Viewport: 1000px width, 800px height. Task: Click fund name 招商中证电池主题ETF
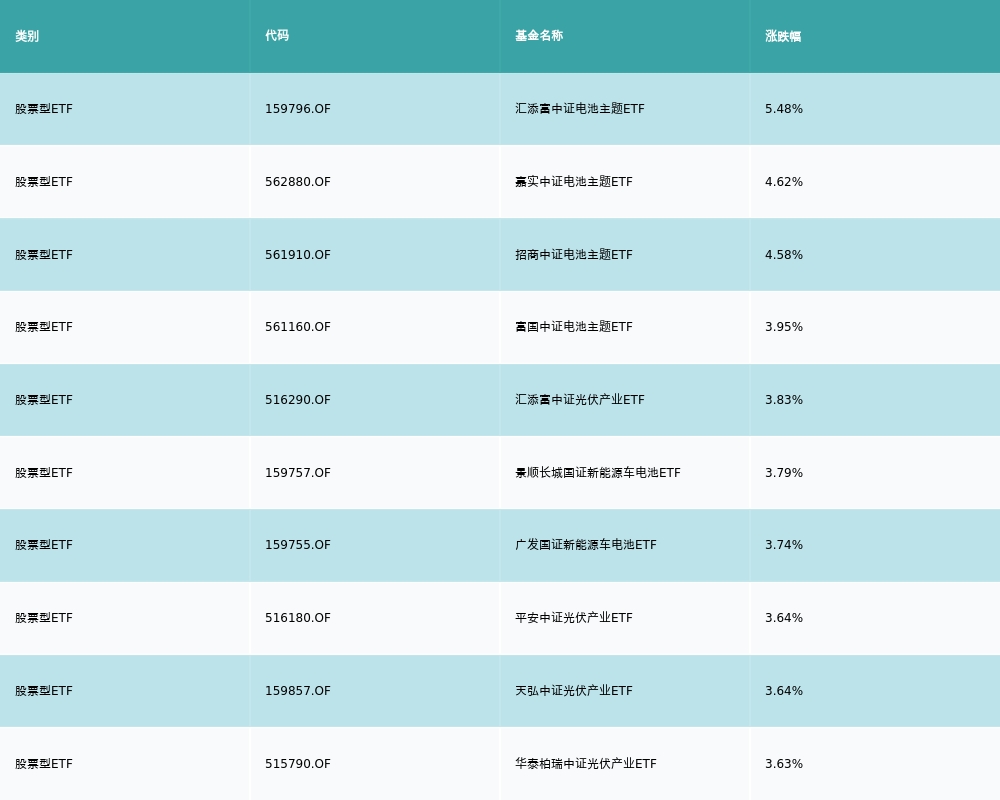[x=574, y=255]
